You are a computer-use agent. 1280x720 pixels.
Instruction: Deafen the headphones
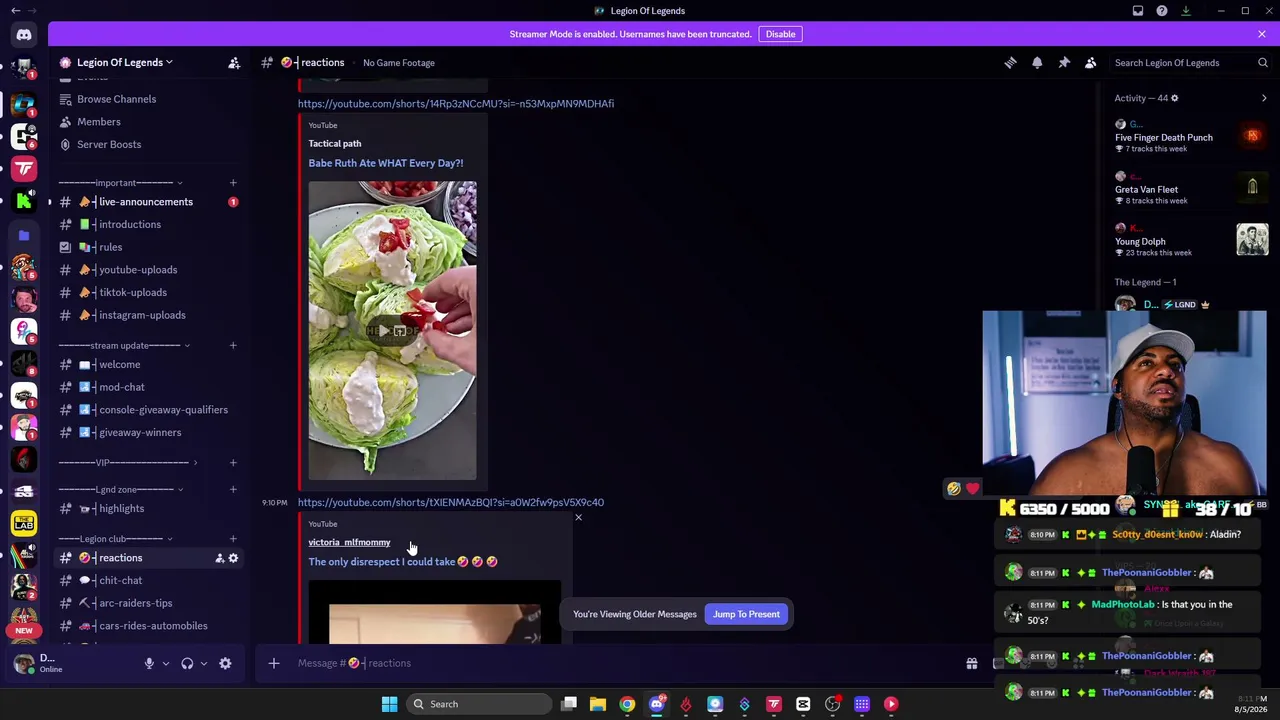187,663
